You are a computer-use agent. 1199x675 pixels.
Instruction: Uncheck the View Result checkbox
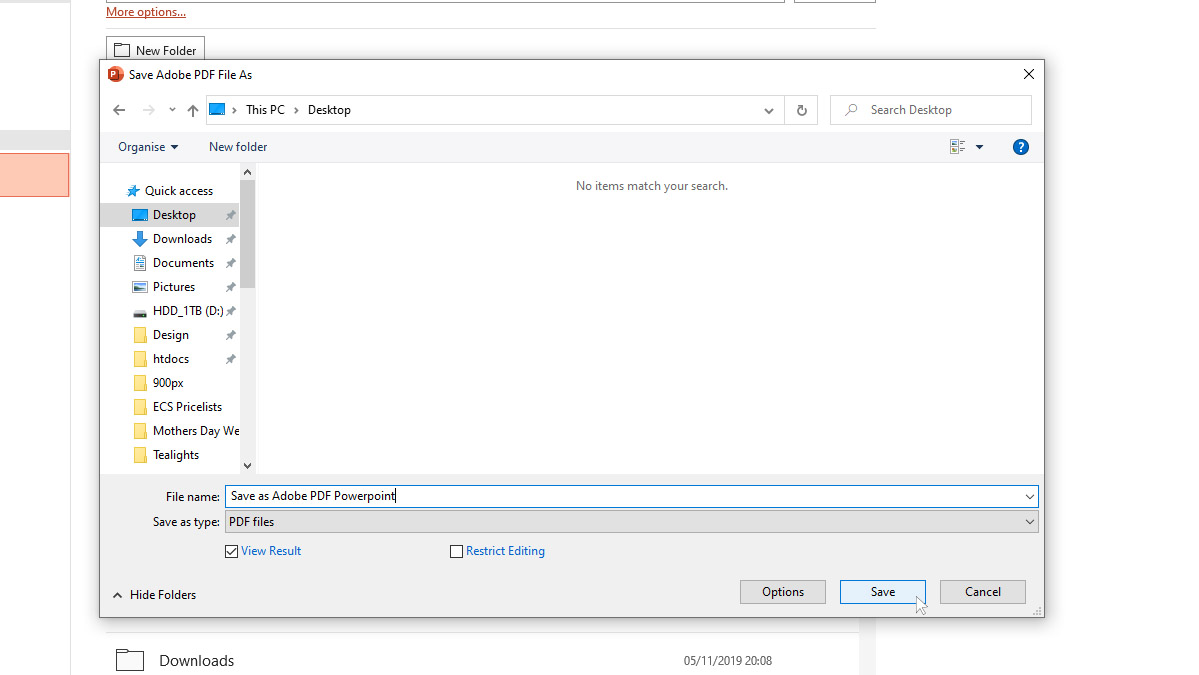(x=231, y=551)
